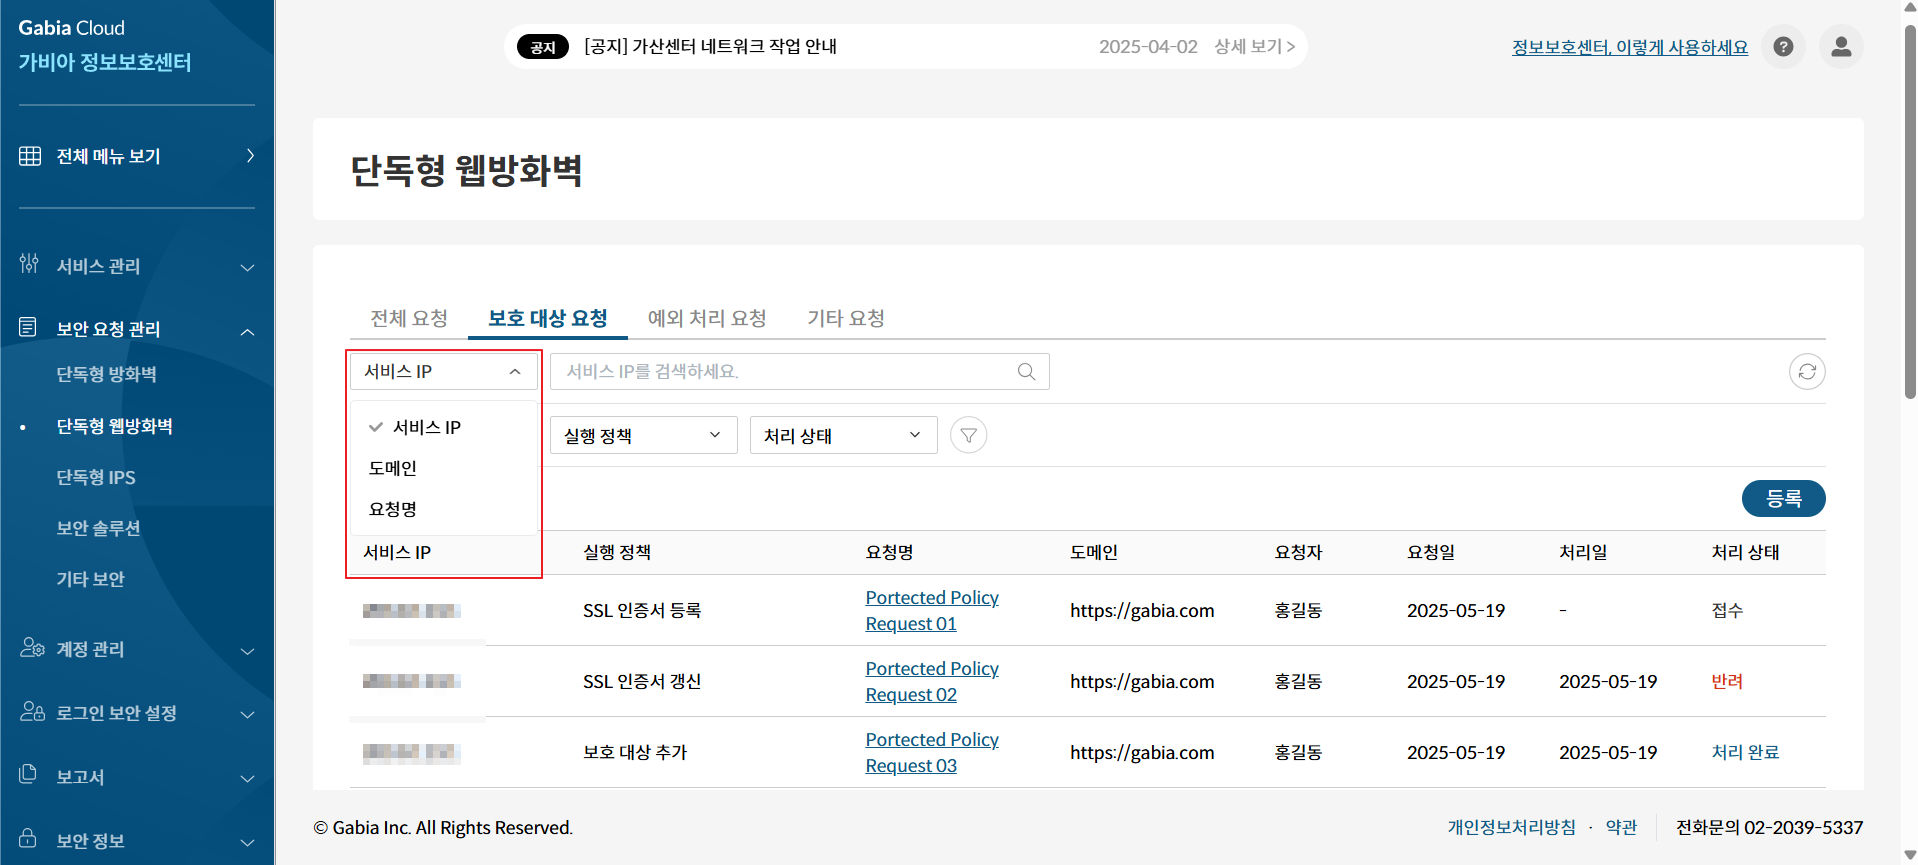Open 개인정보처리방침 footer link
The width and height of the screenshot is (1918, 865).
click(x=1511, y=827)
